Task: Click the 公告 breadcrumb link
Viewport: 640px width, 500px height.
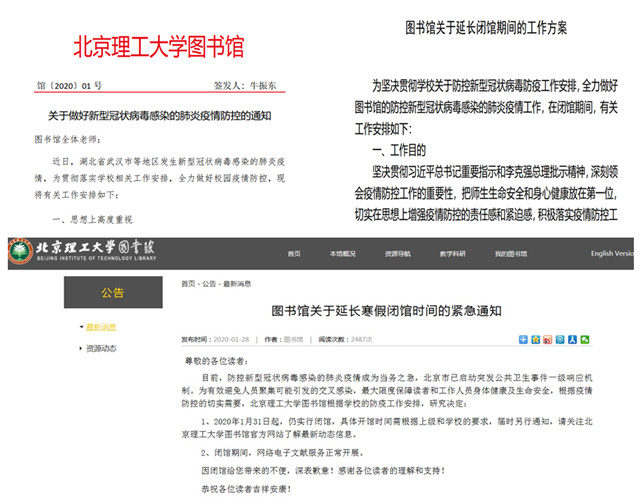Action: [x=208, y=284]
